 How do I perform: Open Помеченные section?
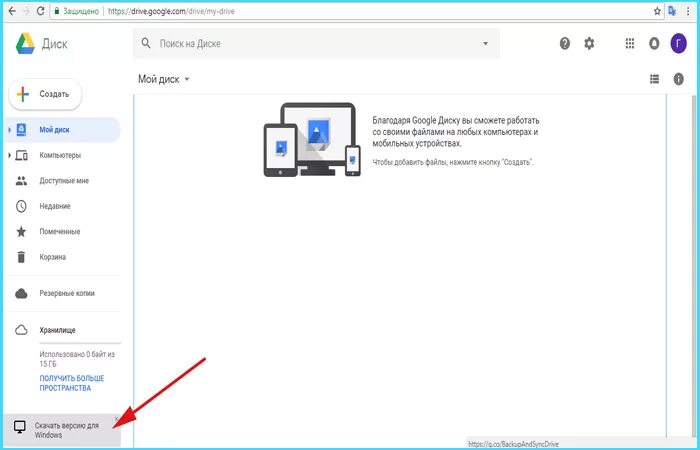point(62,232)
